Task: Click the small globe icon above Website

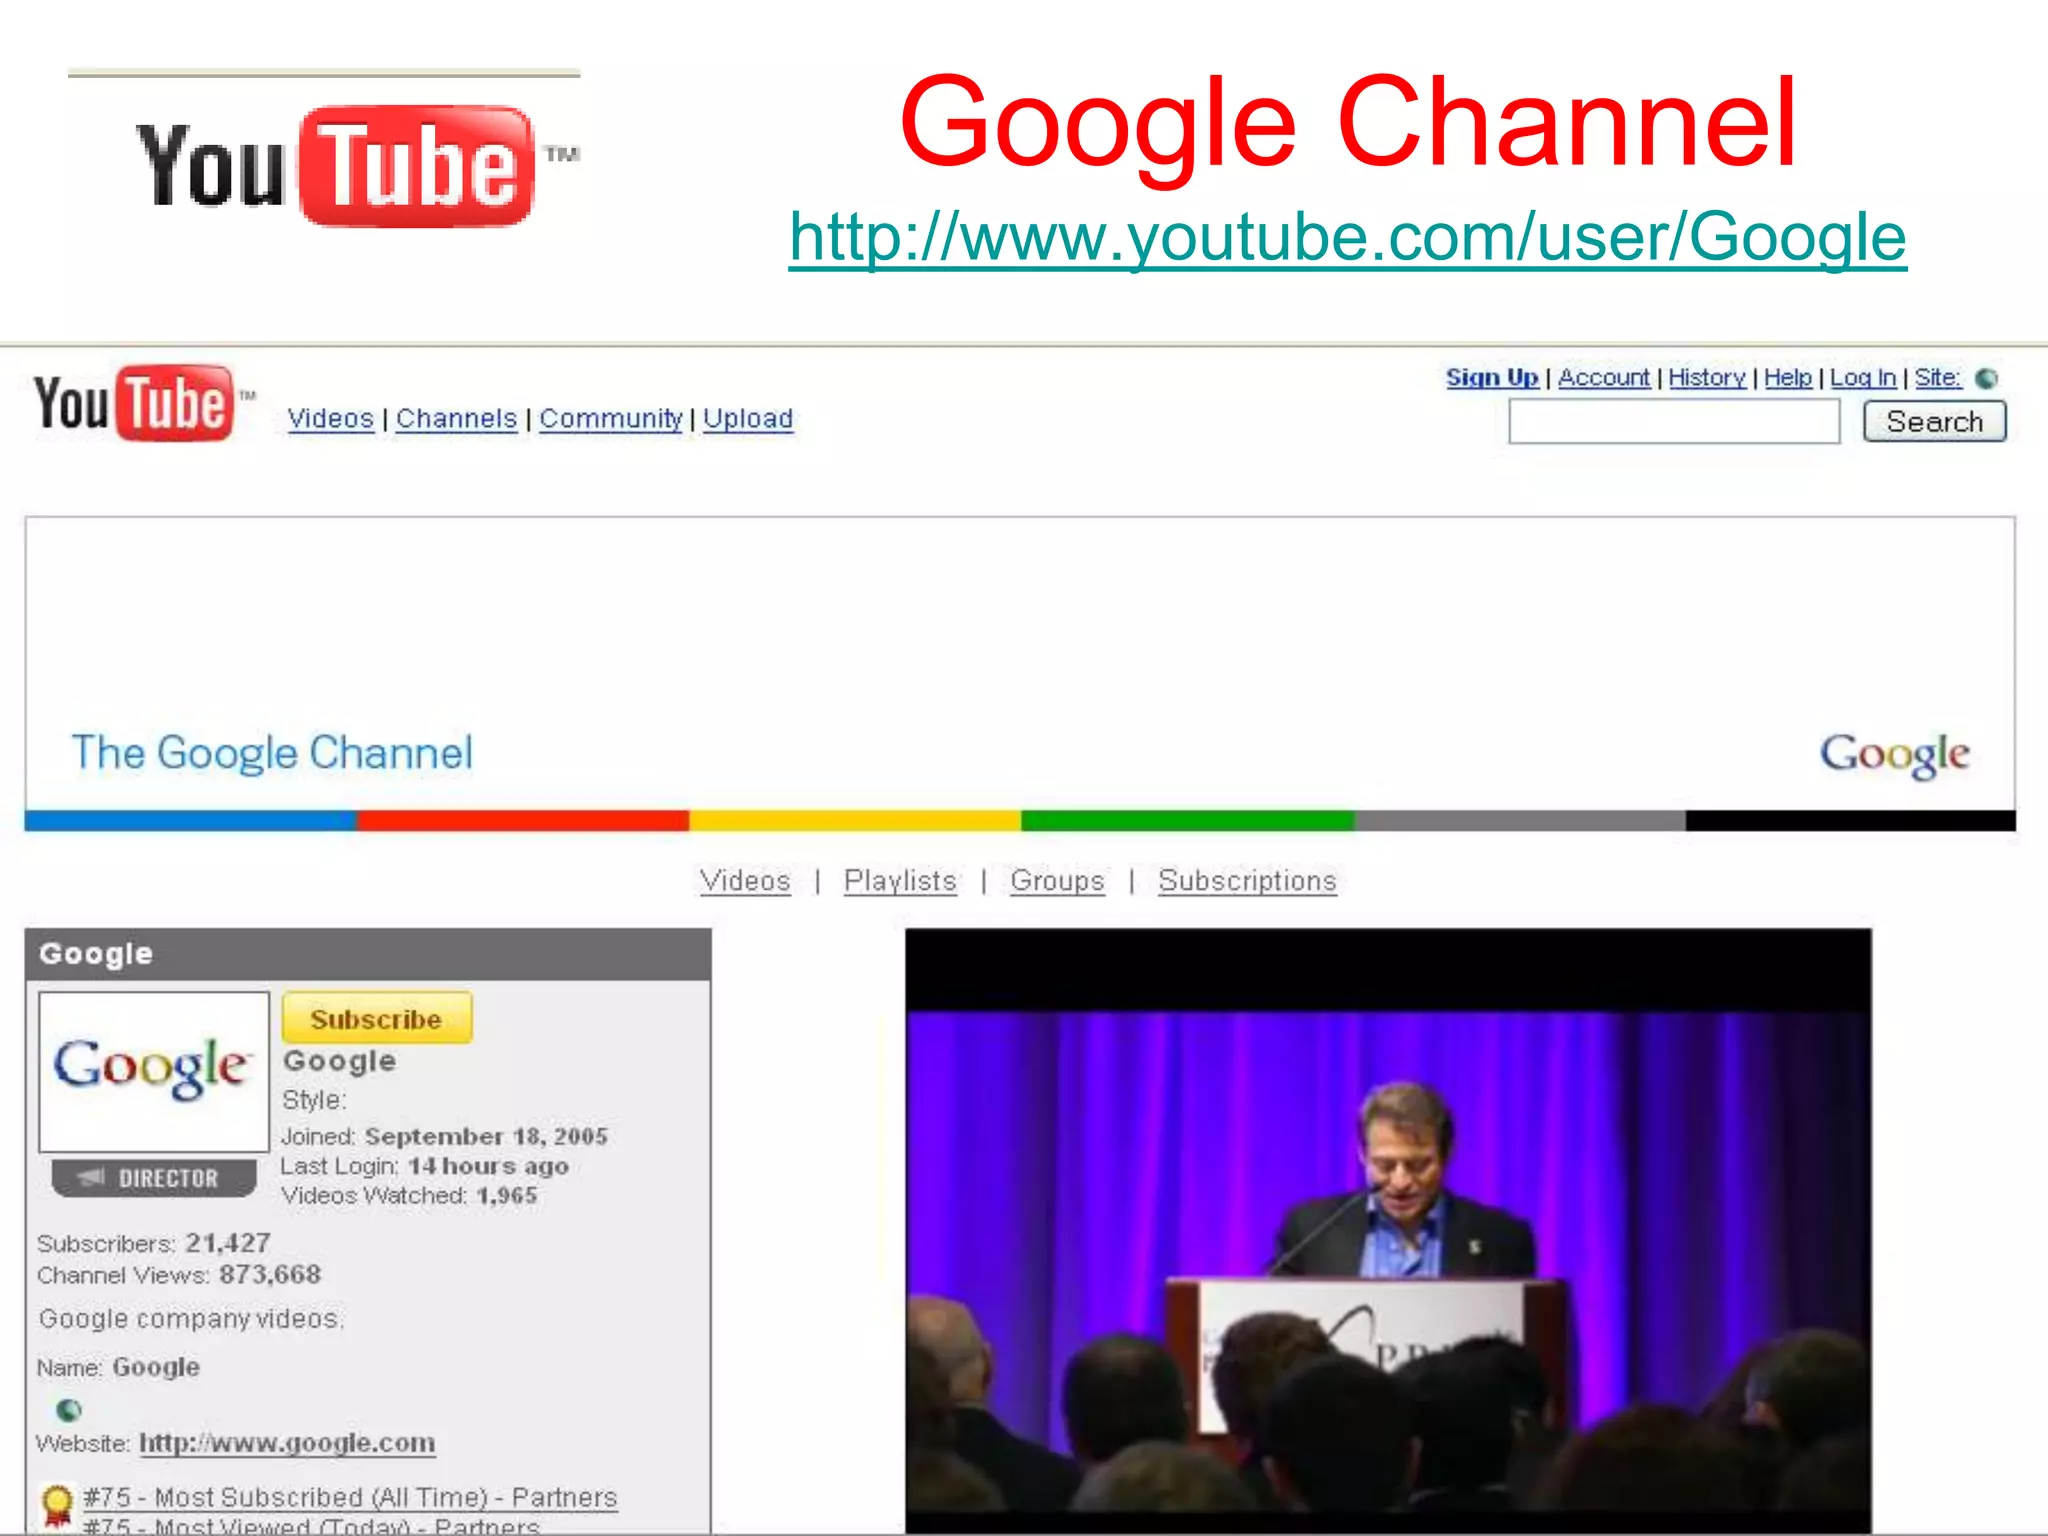Action: pyautogui.click(x=68, y=1409)
